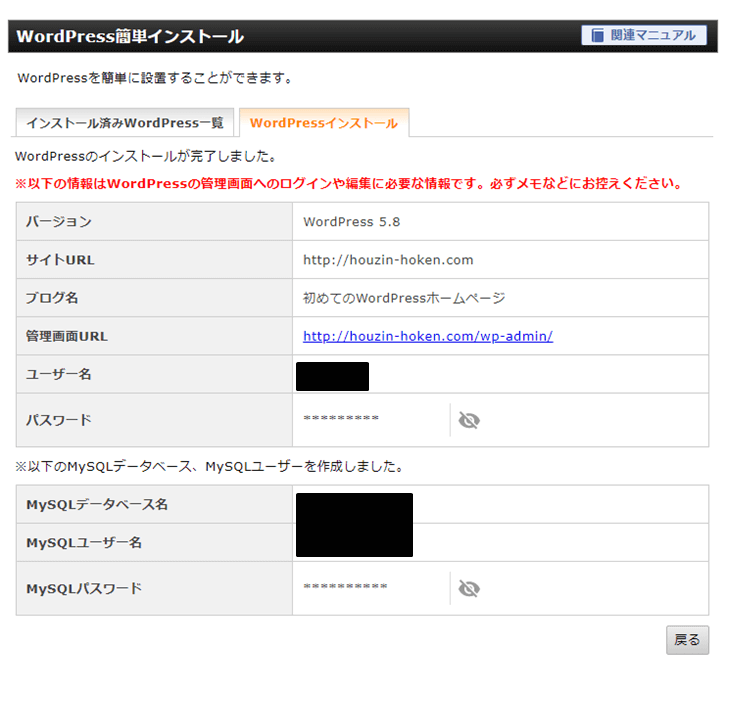Click the バージョン row label

click(x=59, y=222)
